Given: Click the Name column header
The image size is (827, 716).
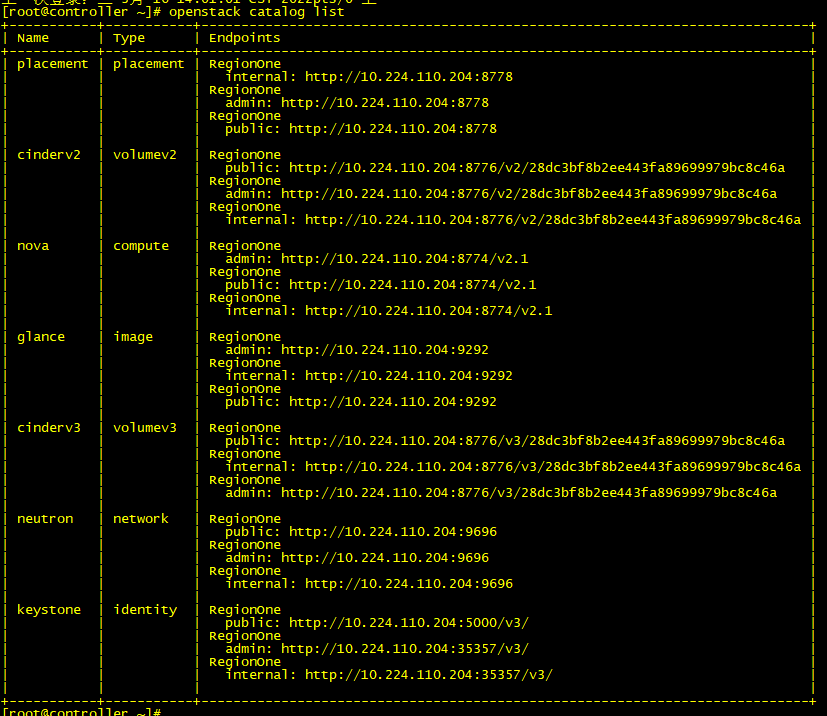Looking at the screenshot, I should pos(33,38).
